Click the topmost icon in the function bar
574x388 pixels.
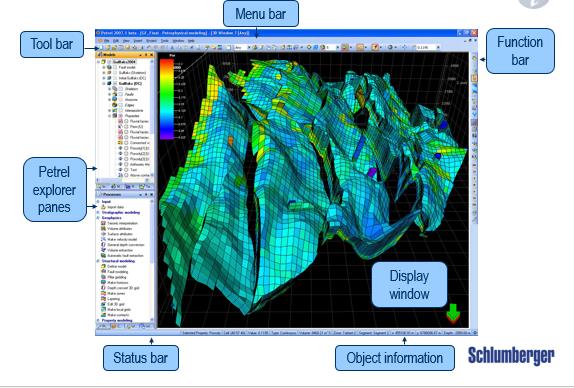pyautogui.click(x=474, y=59)
